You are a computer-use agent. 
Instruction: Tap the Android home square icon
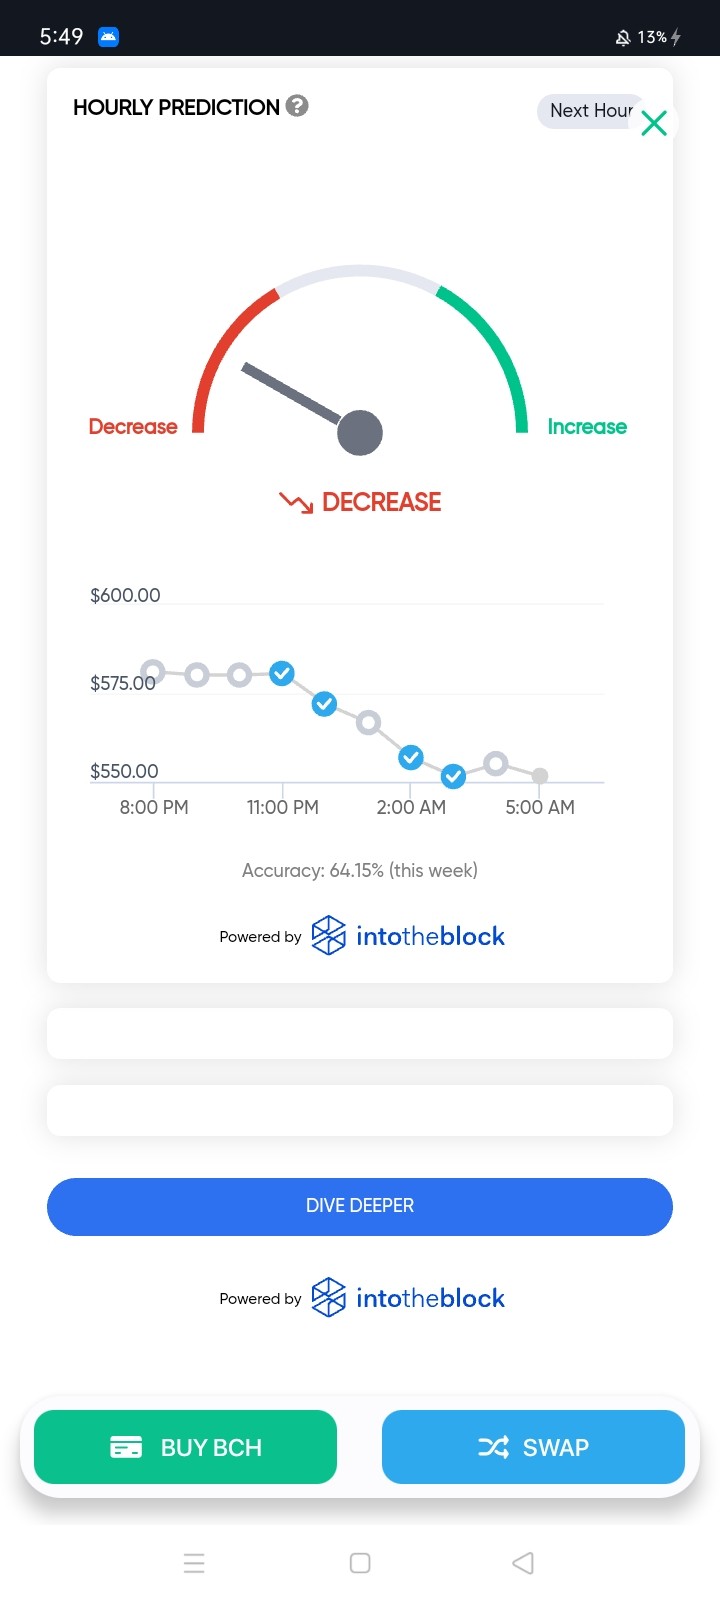[x=360, y=1563]
